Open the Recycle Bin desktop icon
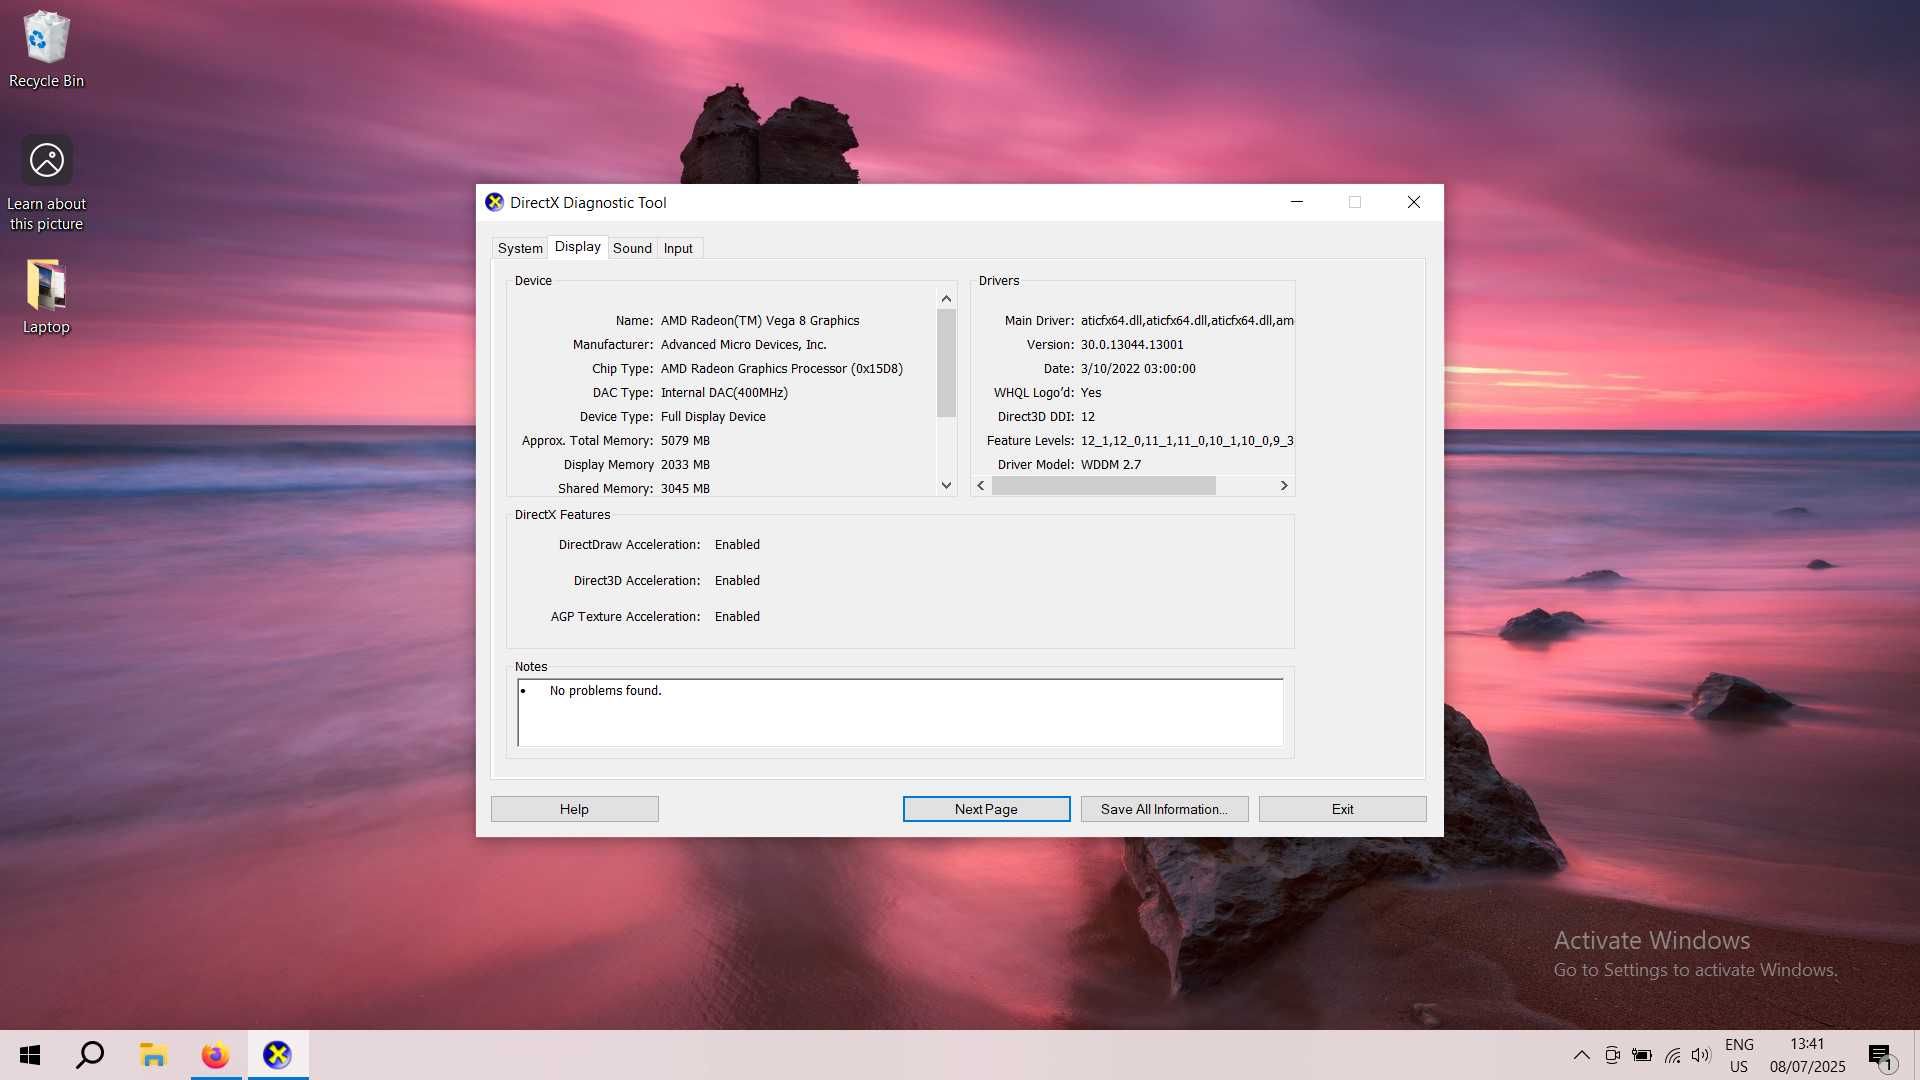Viewport: 1920px width, 1080px height. tap(46, 50)
